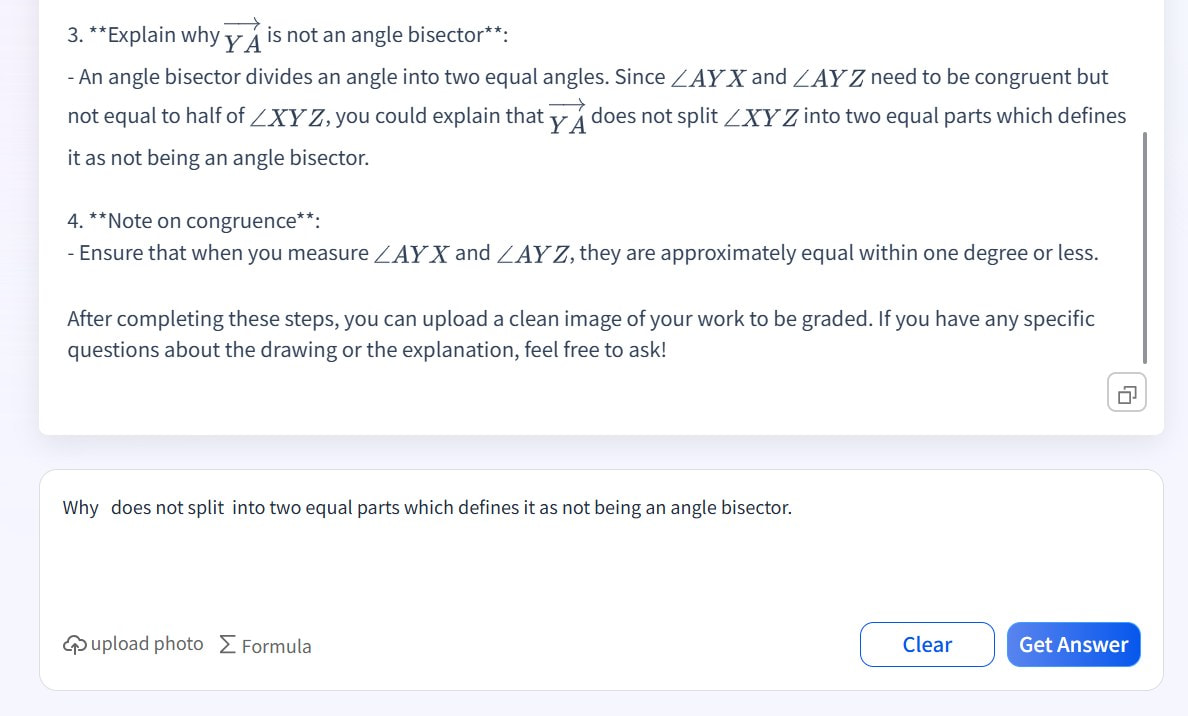
Task: Place cursor after 'angle bisector.' in the input
Action: pyautogui.click(x=793, y=508)
